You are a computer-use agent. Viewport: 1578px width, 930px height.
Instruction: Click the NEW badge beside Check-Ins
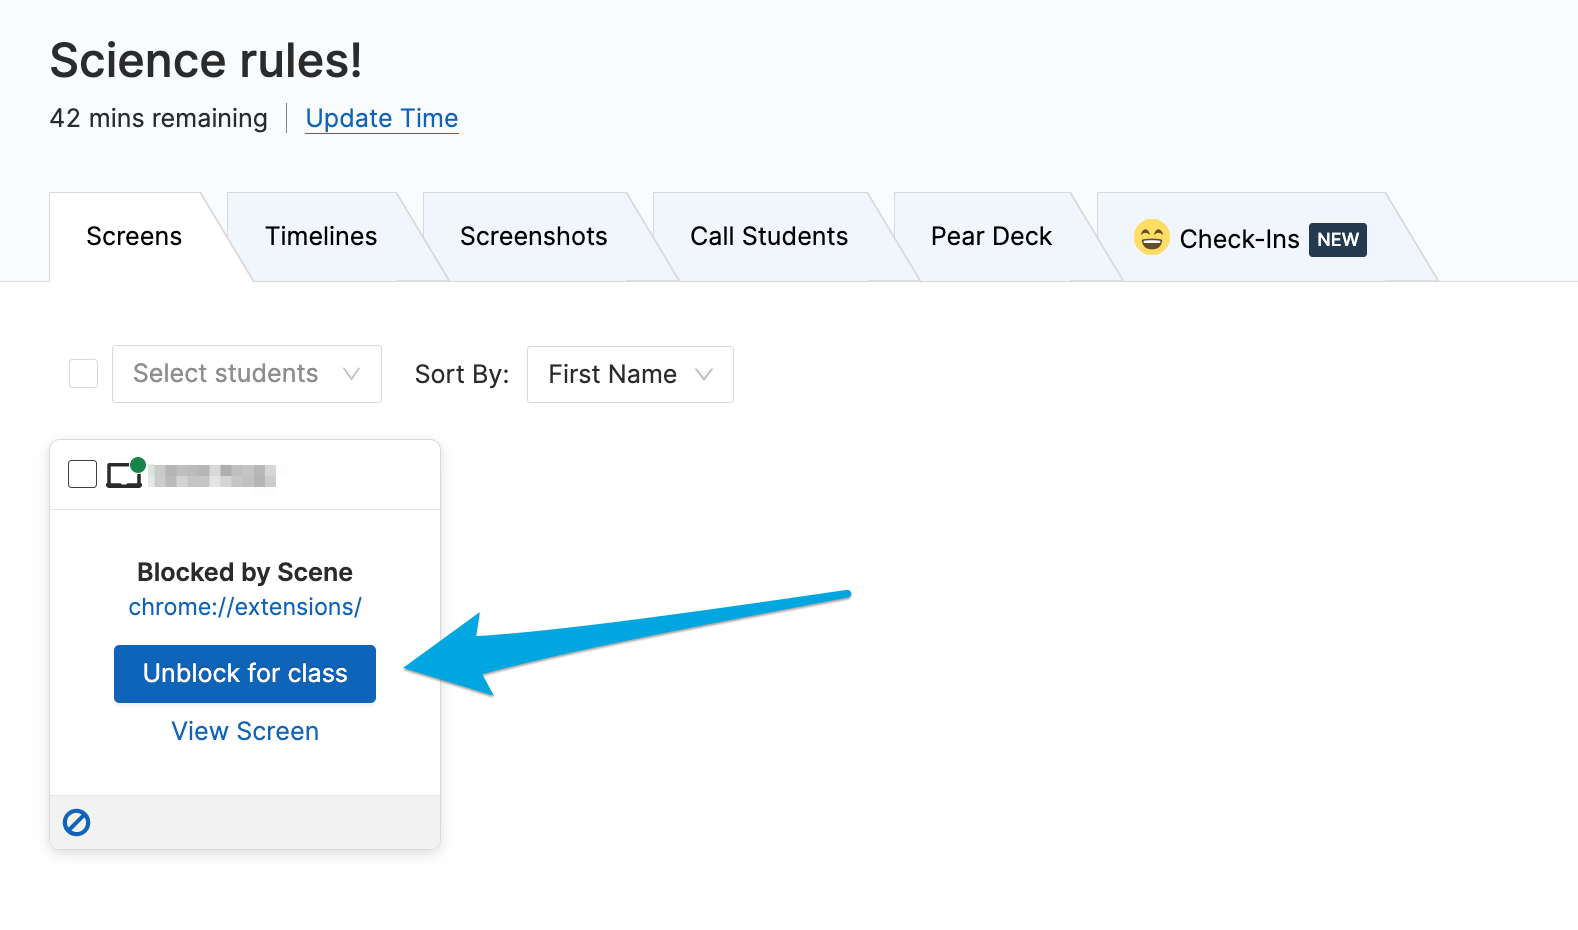coord(1337,240)
